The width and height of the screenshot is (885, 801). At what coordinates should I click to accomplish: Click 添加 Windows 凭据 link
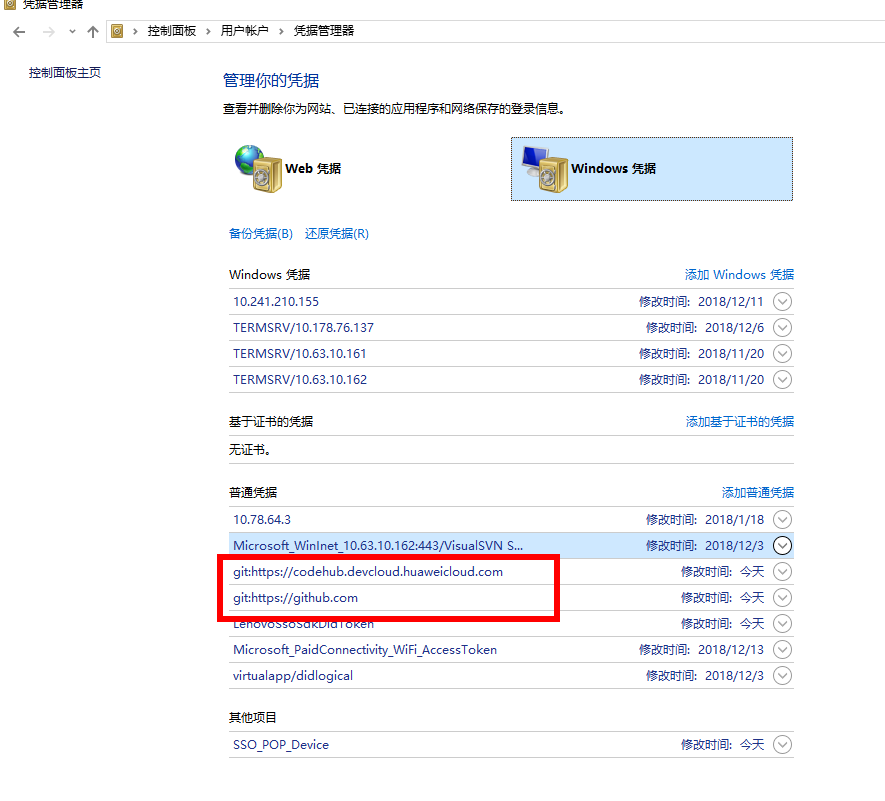coord(739,275)
